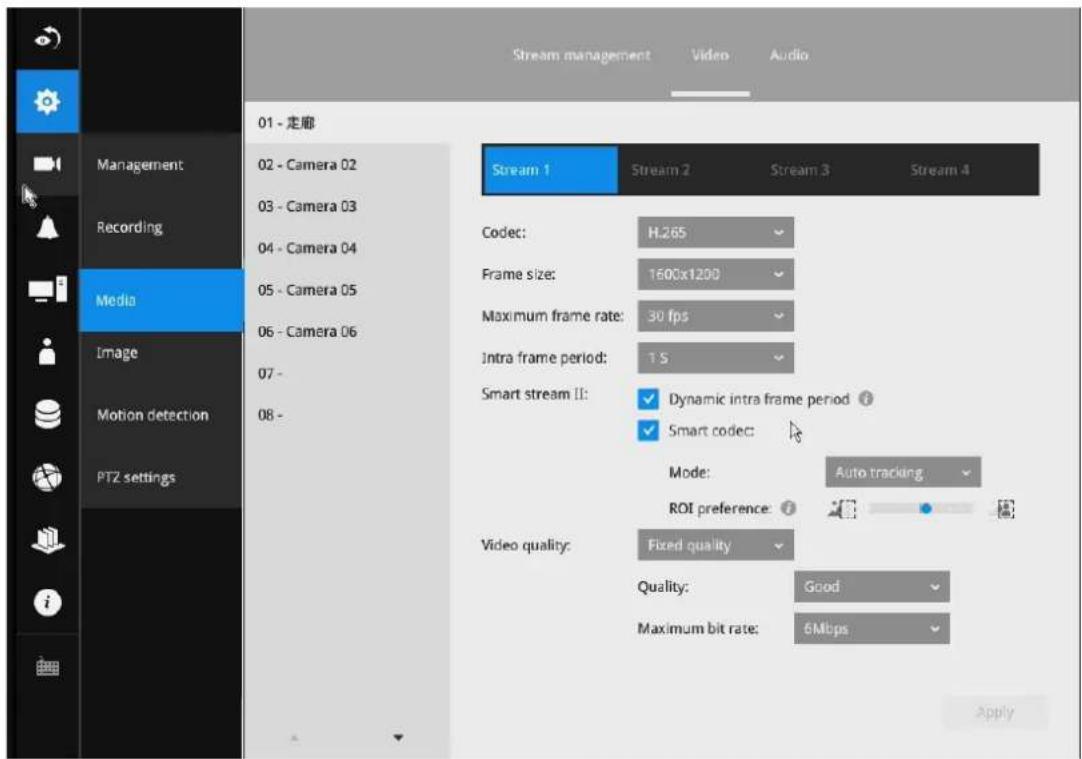Open the settings gear icon
Image resolution: width=1082 pixels, height=759 pixels.
click(x=47, y=101)
